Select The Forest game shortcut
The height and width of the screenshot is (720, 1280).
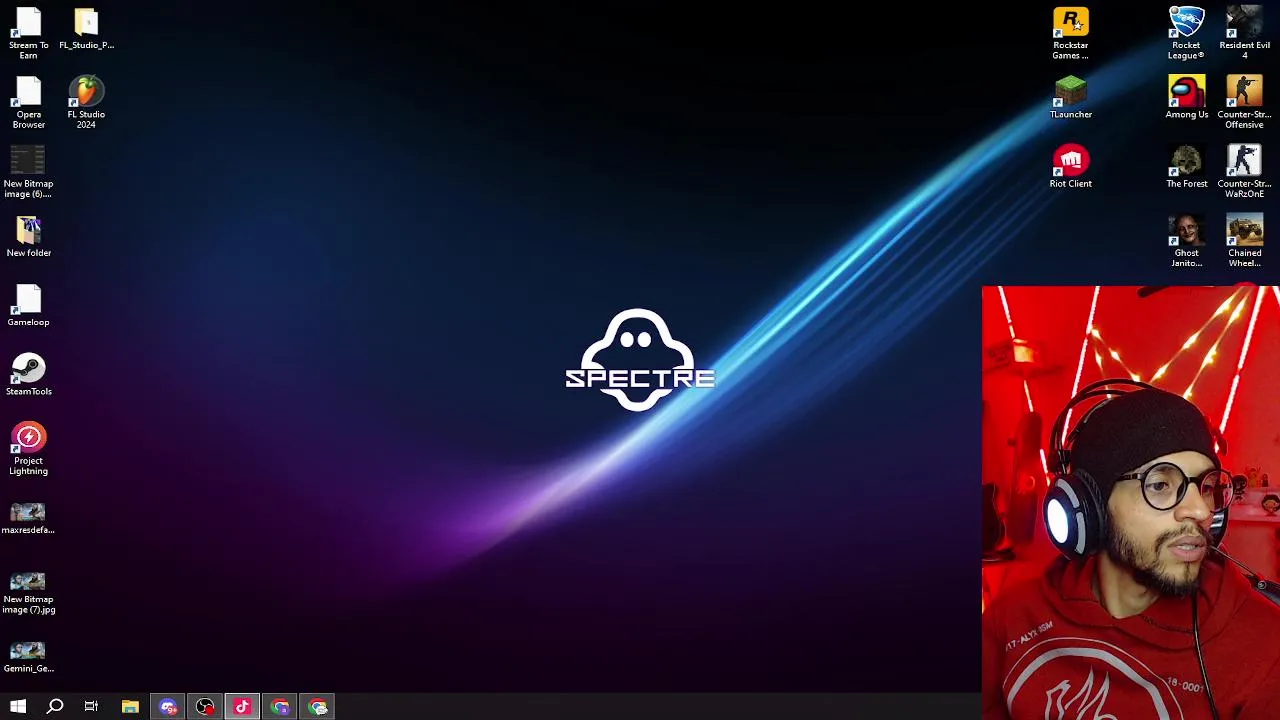click(1186, 166)
